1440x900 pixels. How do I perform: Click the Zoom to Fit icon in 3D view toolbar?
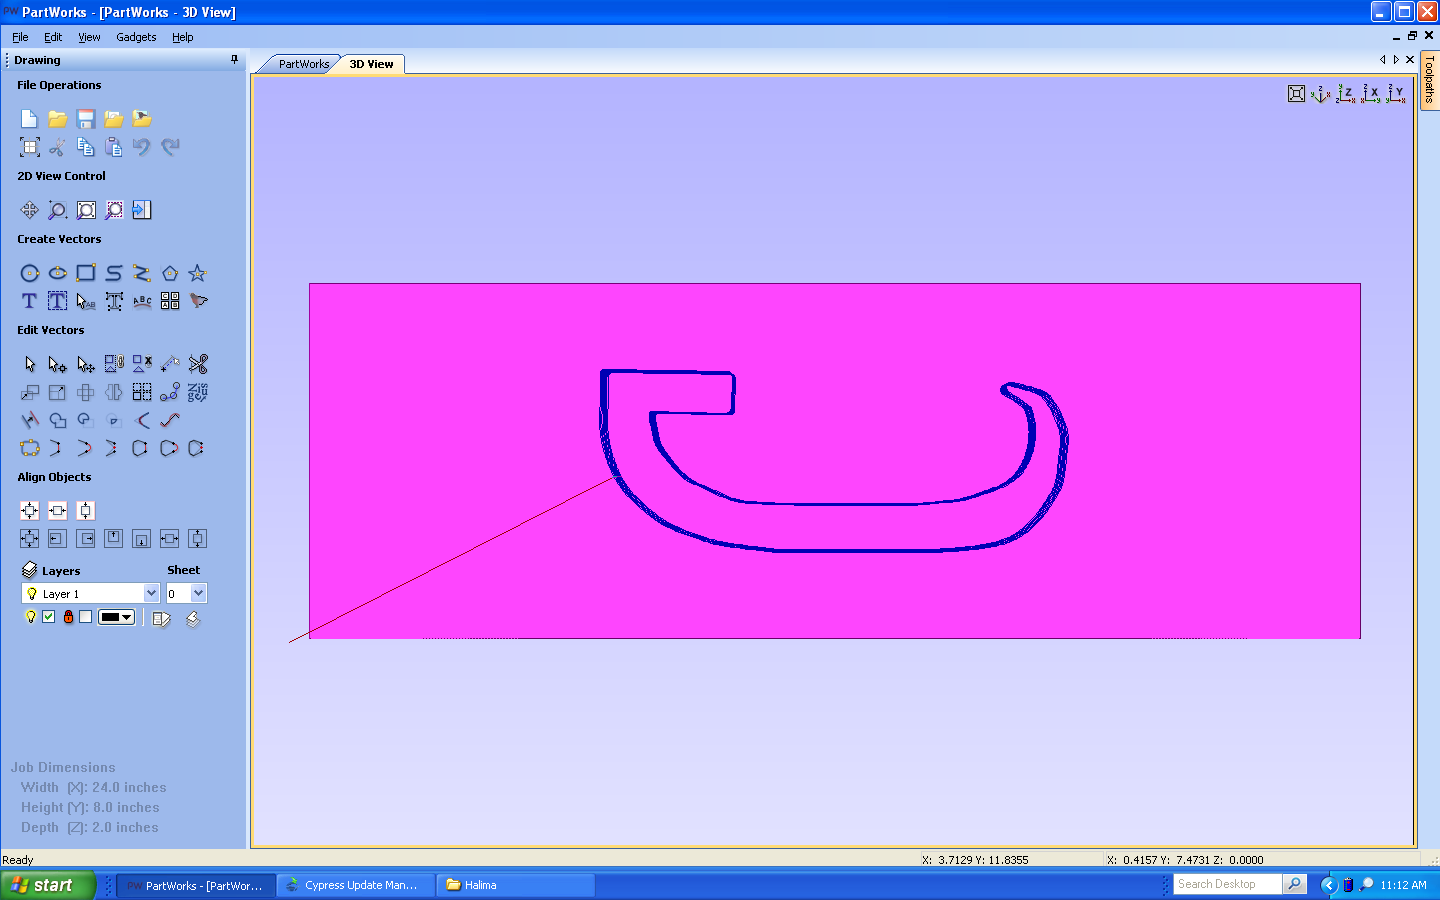[1296, 93]
